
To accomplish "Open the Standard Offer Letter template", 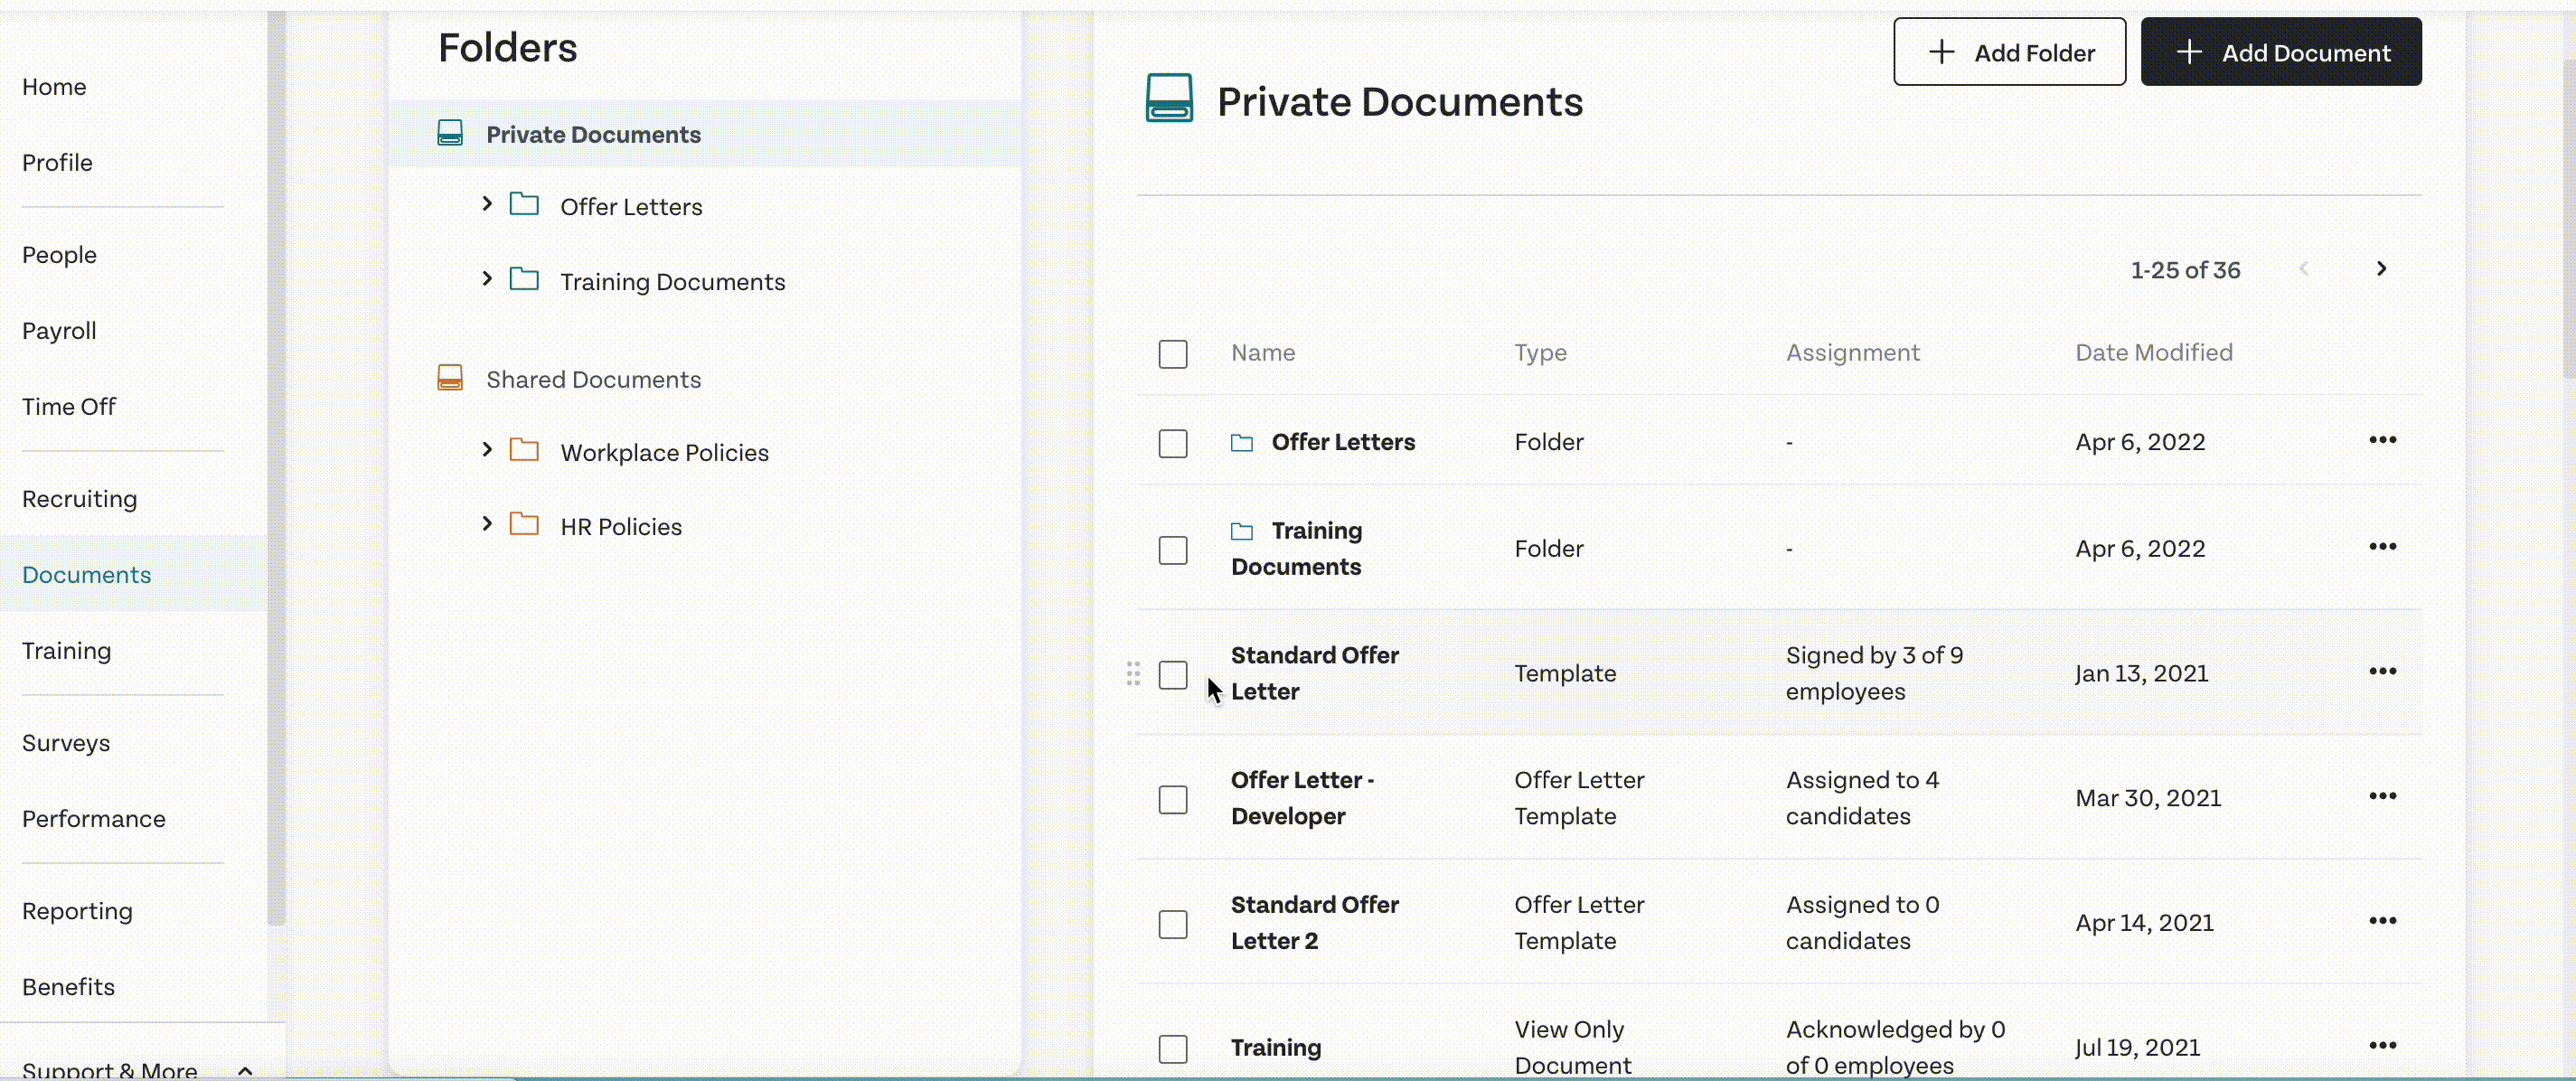I will pos(1314,674).
